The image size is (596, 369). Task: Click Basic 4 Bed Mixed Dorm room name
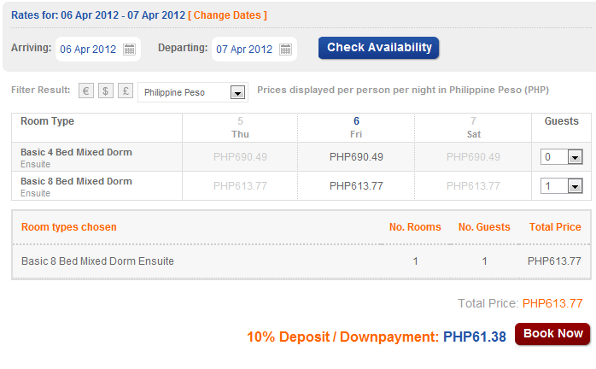(x=76, y=152)
